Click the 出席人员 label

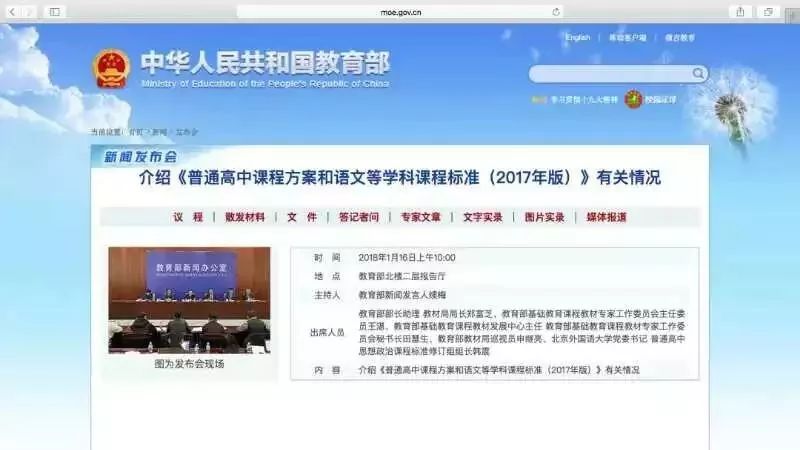(327, 333)
